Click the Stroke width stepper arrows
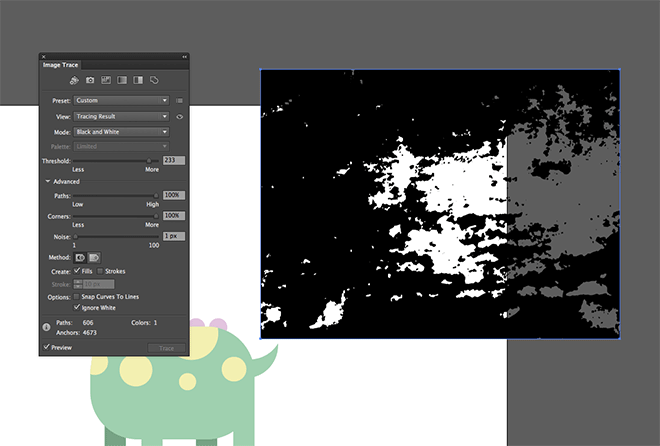660x446 pixels. point(78,284)
